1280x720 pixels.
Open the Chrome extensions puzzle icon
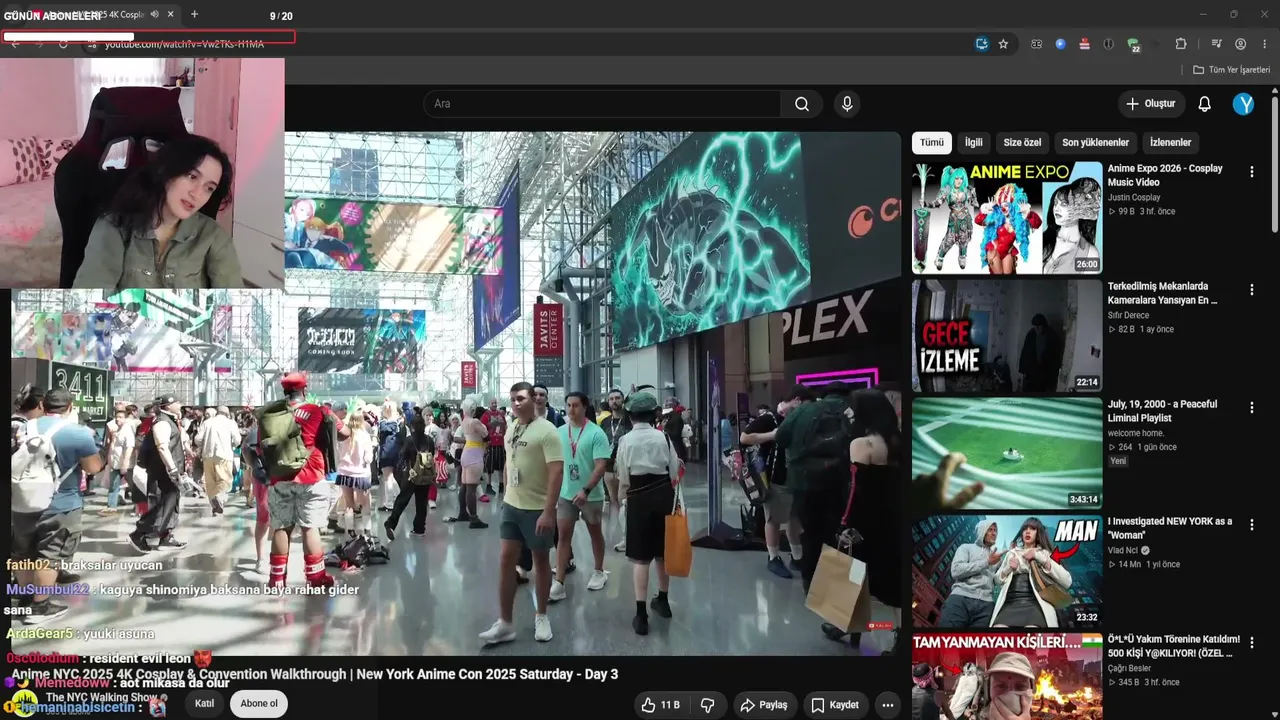(1181, 44)
